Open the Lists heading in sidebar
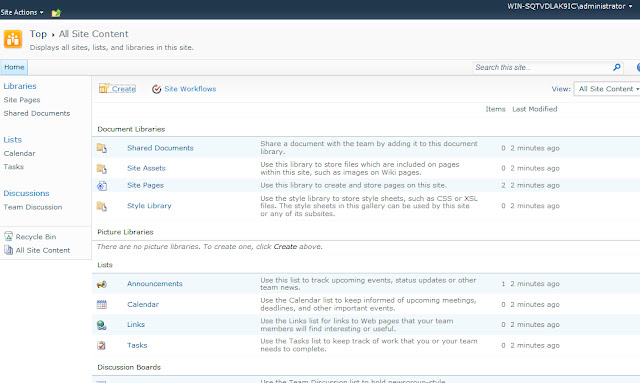This screenshot has width=640, height=383. click(x=13, y=140)
